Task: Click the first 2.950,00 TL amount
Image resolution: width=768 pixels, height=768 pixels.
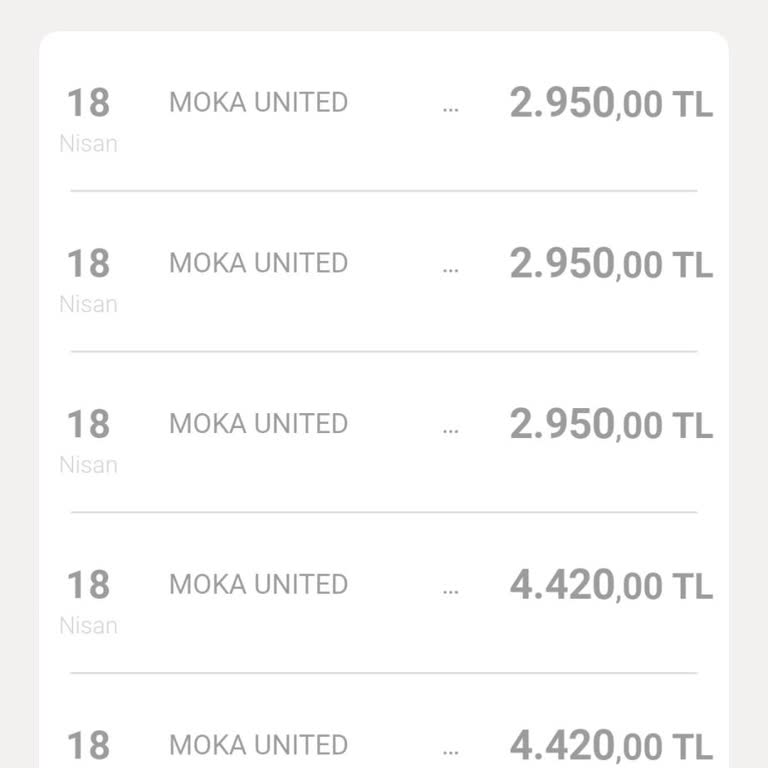Action: (x=611, y=103)
